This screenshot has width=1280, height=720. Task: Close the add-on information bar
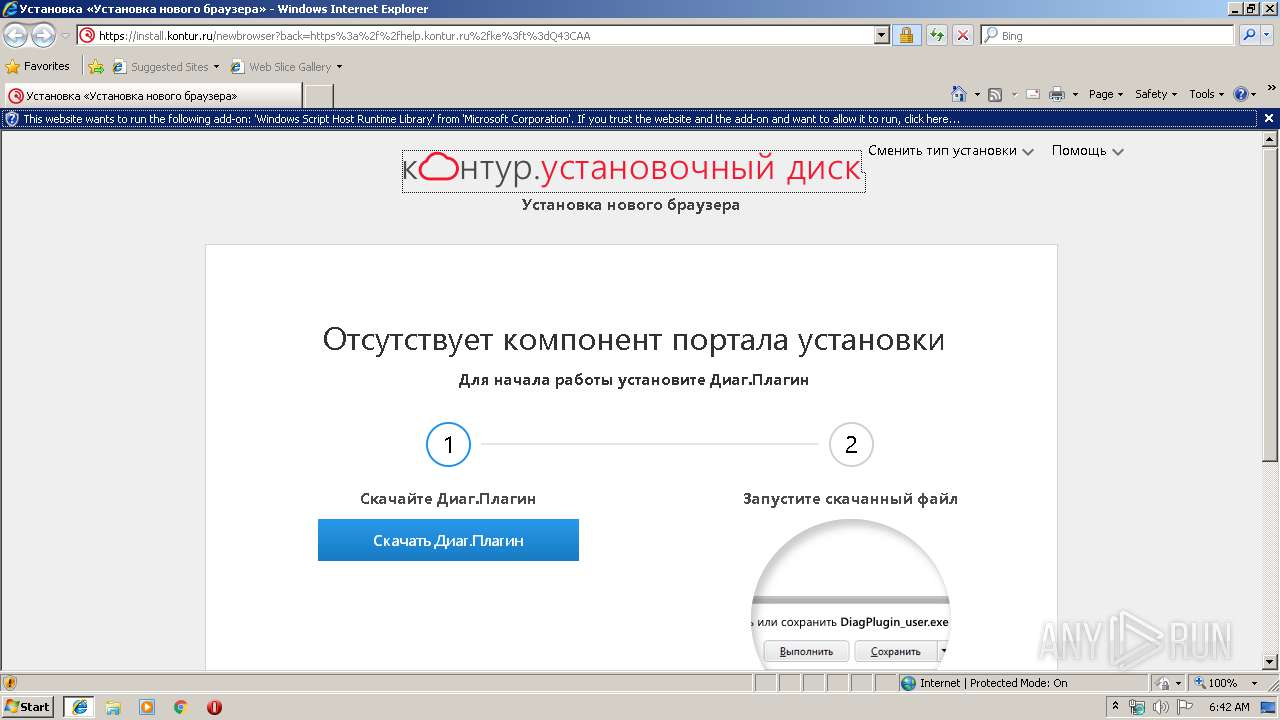[1269, 118]
